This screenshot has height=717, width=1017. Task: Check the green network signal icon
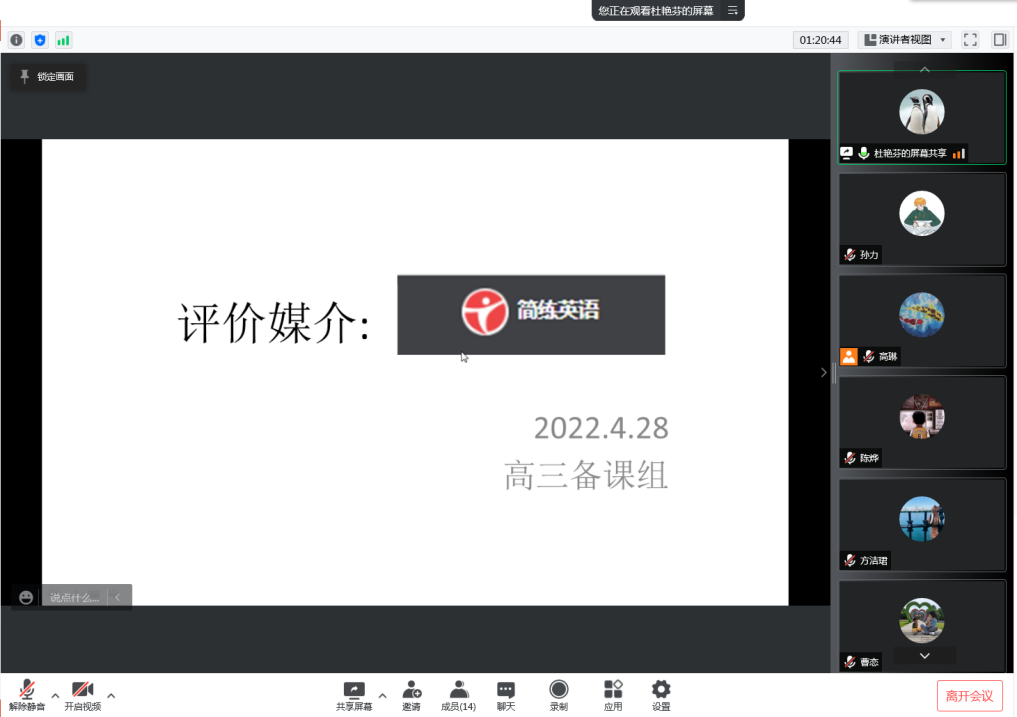pos(64,40)
